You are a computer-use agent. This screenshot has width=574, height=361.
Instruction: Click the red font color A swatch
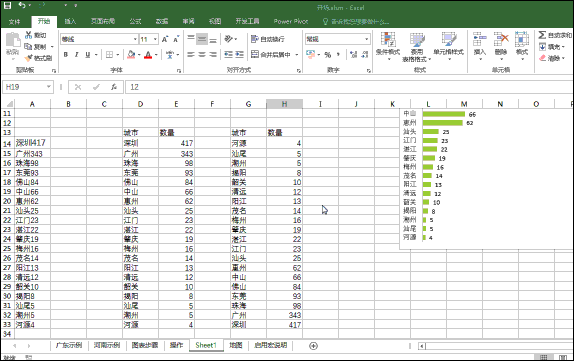point(148,55)
